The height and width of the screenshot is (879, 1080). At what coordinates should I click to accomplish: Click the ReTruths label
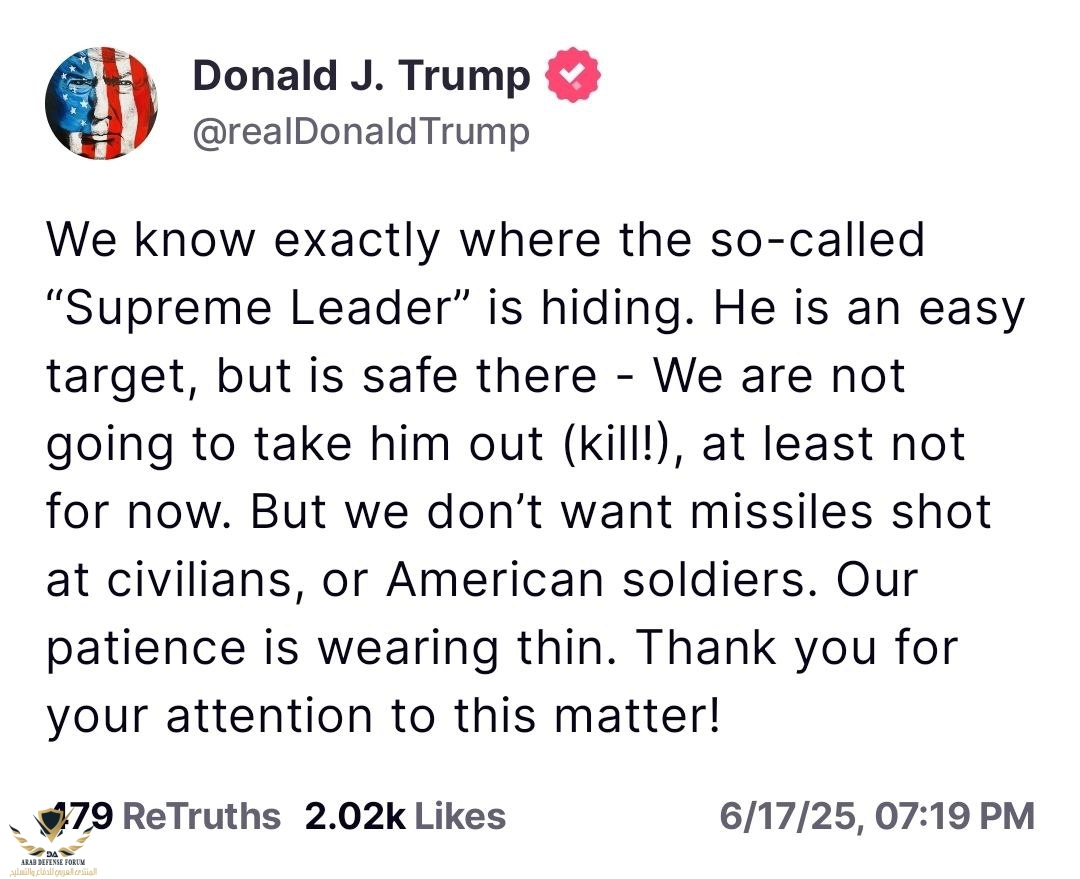click(200, 816)
